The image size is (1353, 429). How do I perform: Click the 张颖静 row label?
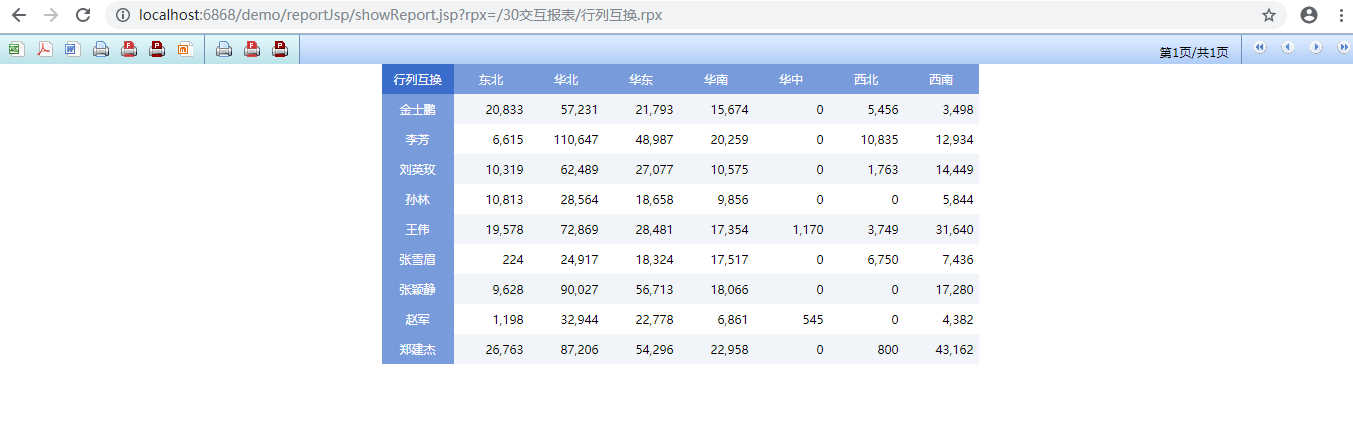tap(418, 289)
